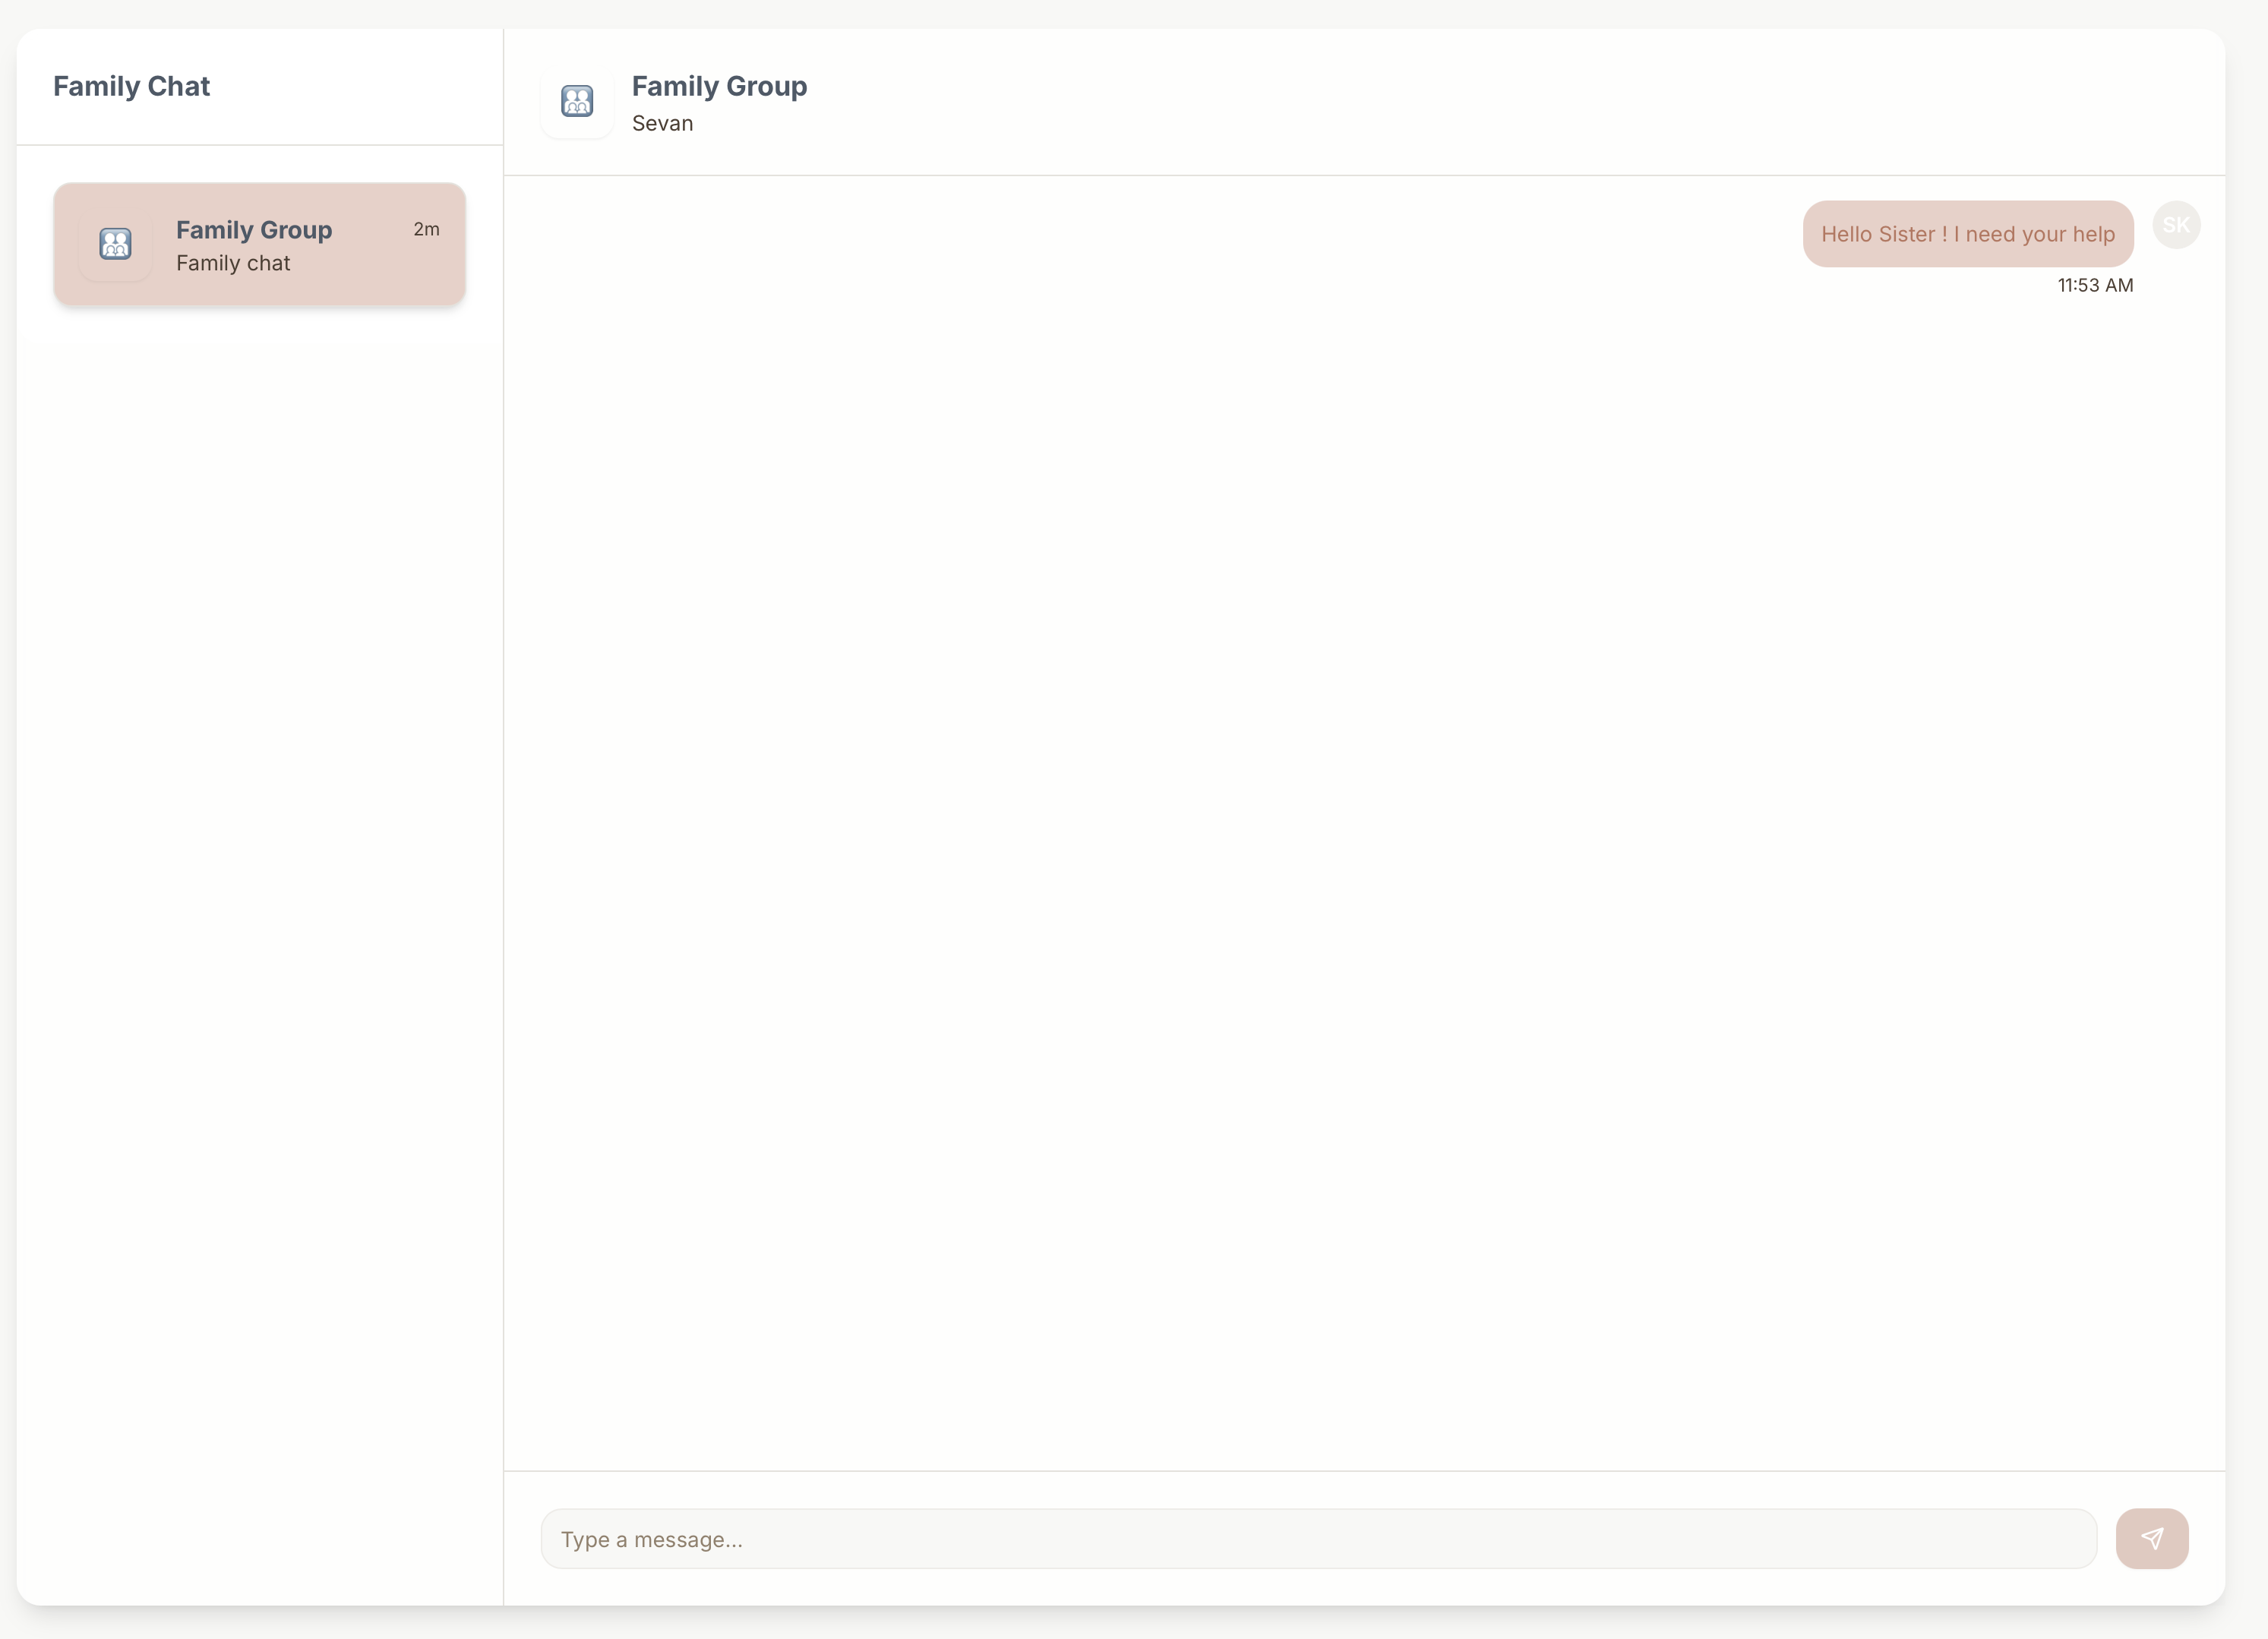
Task: Click the send message paper-plane icon
Action: tap(2152, 1538)
